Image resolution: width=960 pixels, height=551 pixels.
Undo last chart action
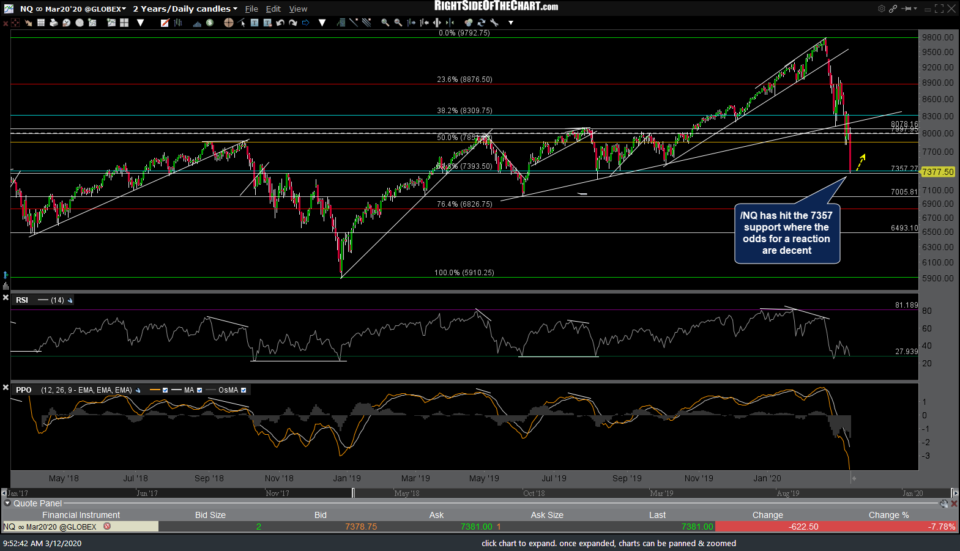pos(280,23)
